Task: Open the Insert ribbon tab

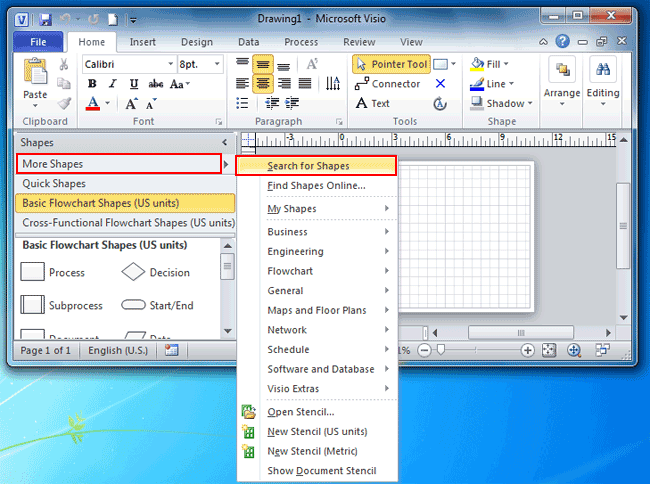Action: 143,42
